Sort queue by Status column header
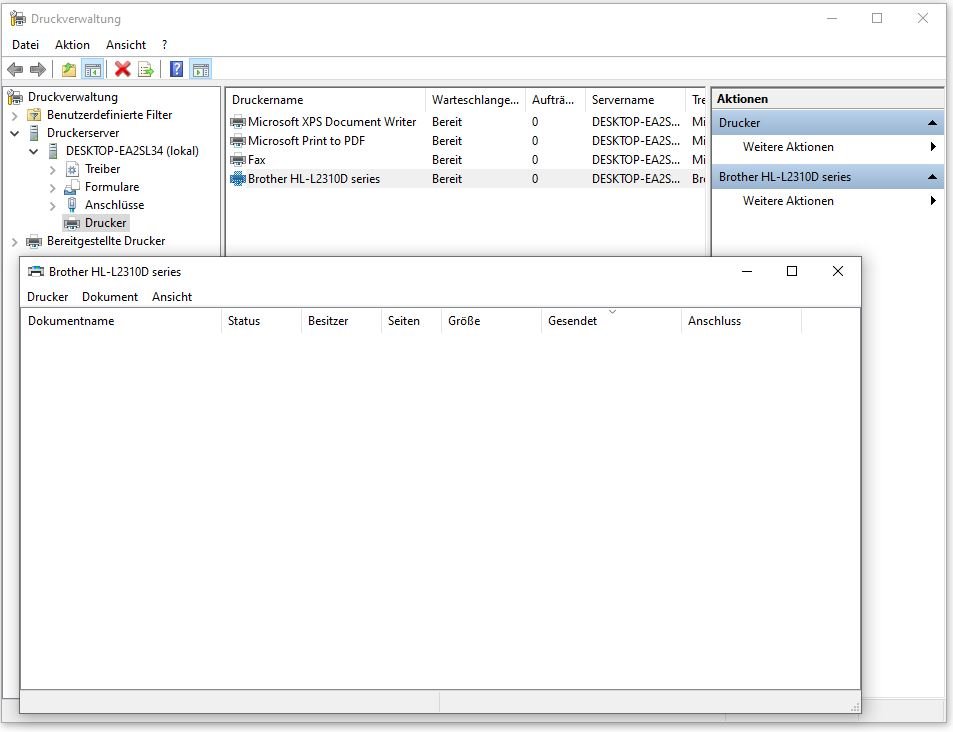 [261, 321]
